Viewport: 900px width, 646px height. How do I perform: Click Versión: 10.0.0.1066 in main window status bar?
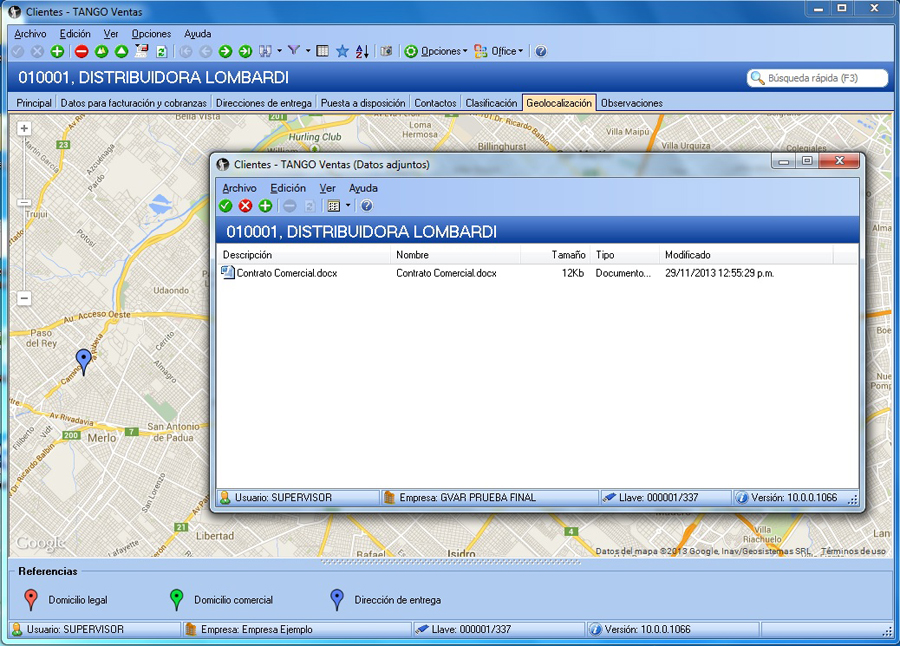click(672, 629)
